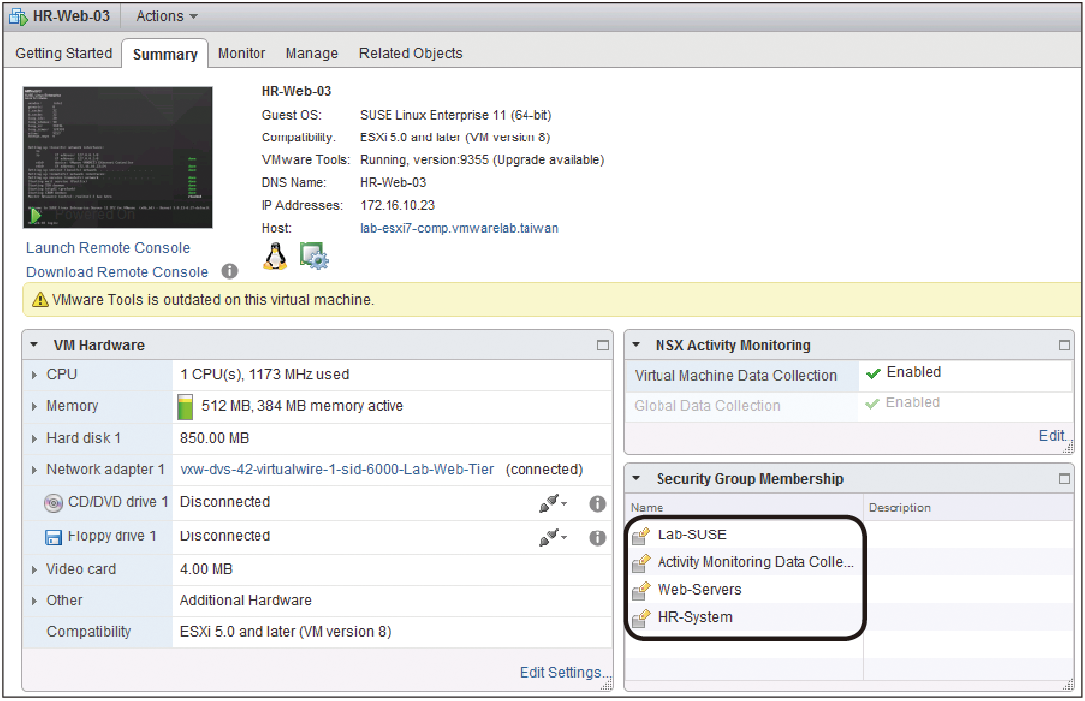Viewport: 1085px width, 701px height.
Task: Open host lab-esxi7-comp.vmwarelab.taiwan link
Action: tap(459, 228)
